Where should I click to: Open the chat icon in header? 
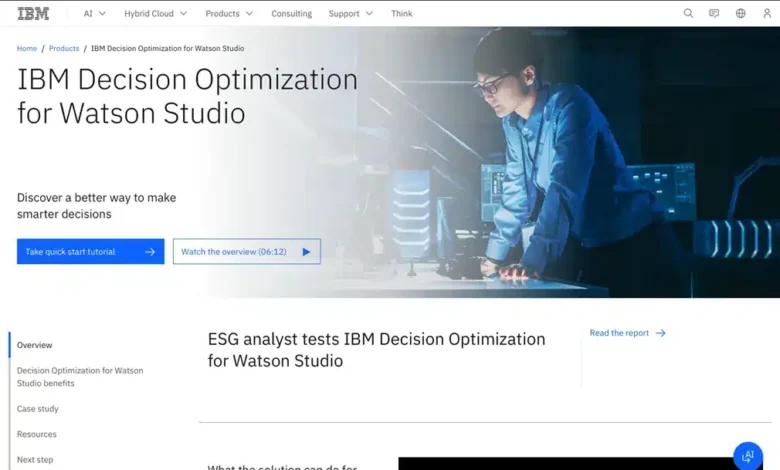pos(714,13)
